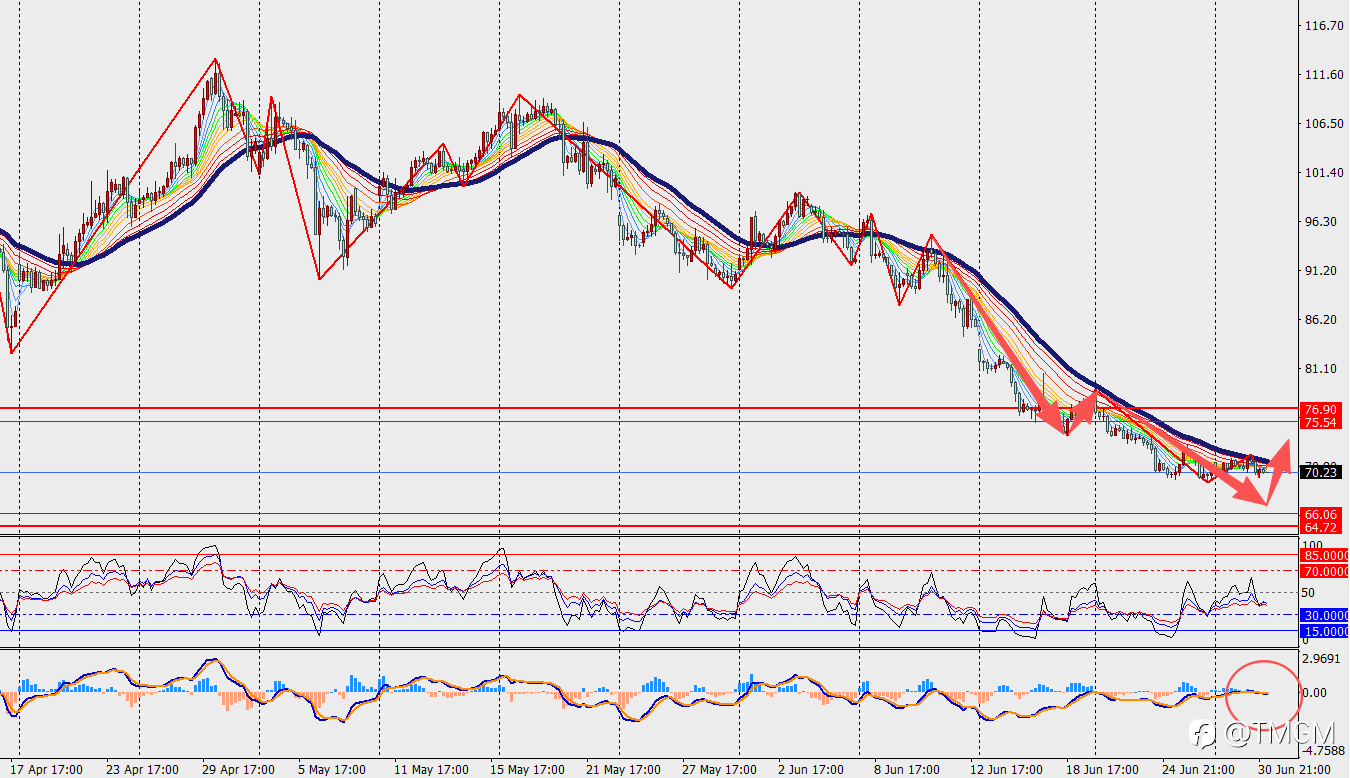This screenshot has height=778, width=1350.
Task: Click the 116.70 price axis label
Action: coord(1324,26)
